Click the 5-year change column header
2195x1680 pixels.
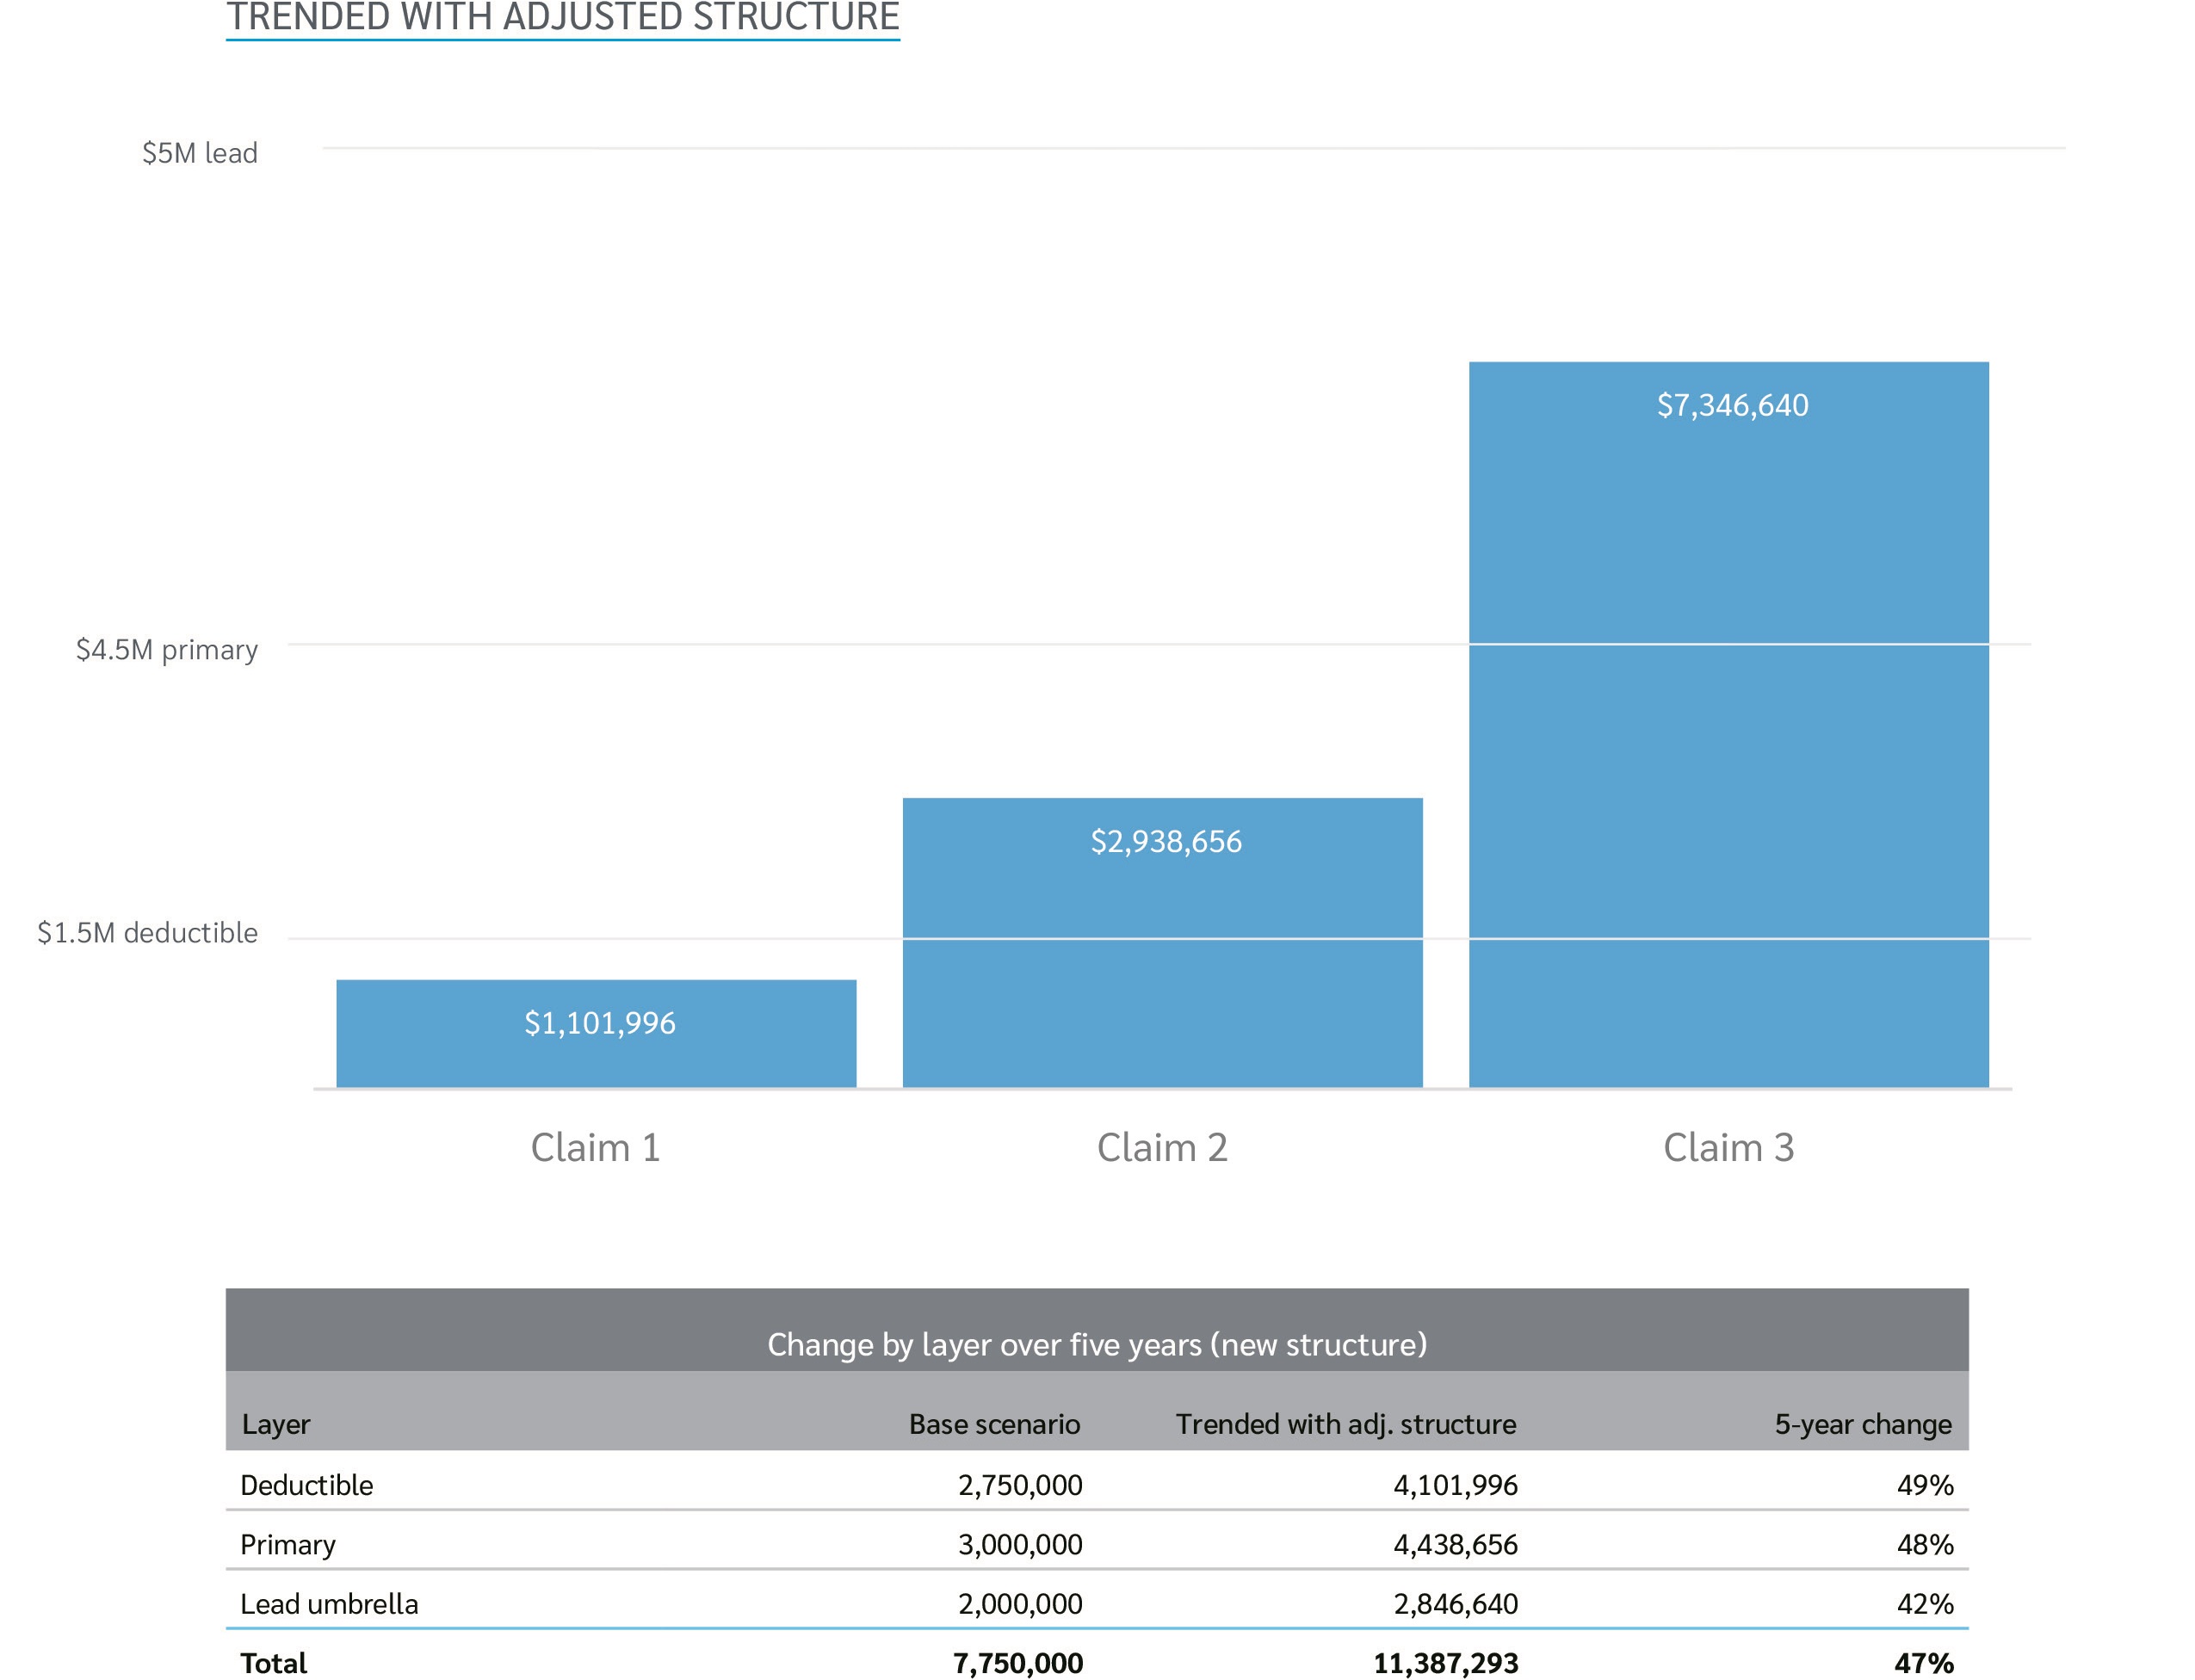(1862, 1424)
